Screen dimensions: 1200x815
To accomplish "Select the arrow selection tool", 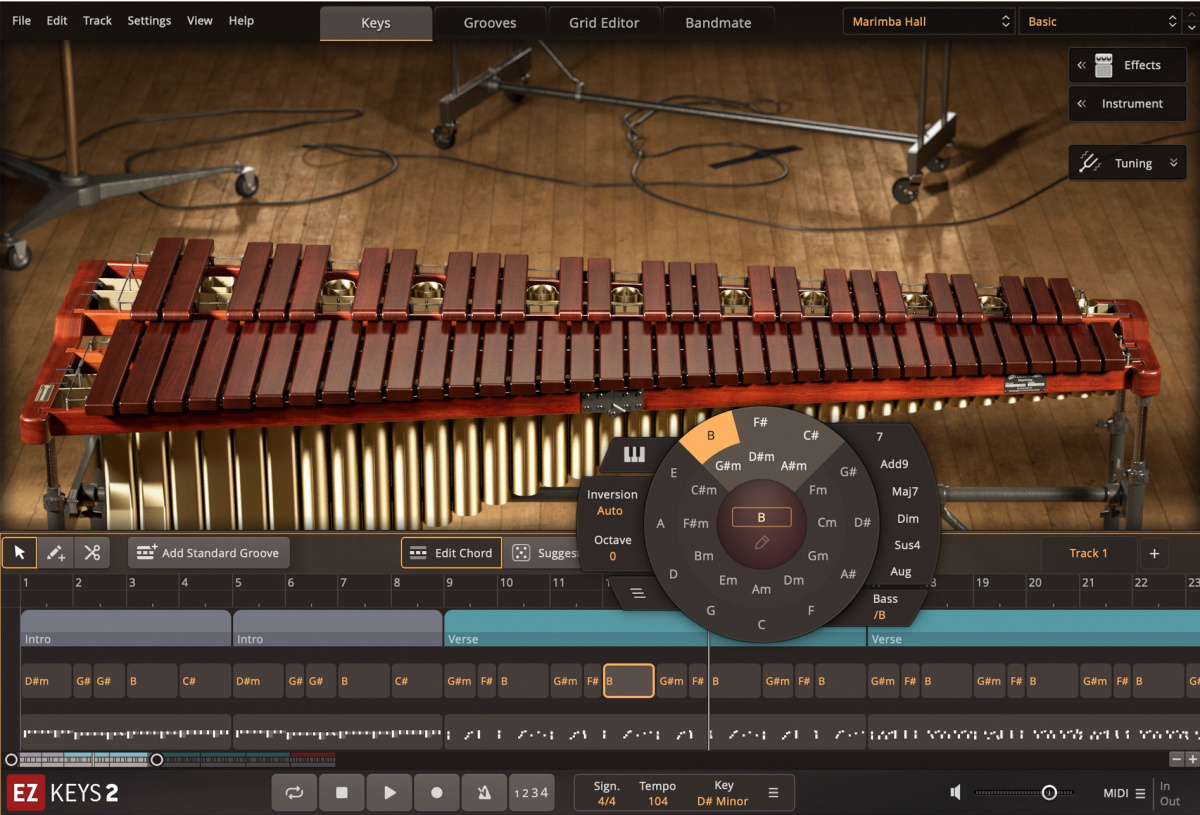I will point(19,553).
